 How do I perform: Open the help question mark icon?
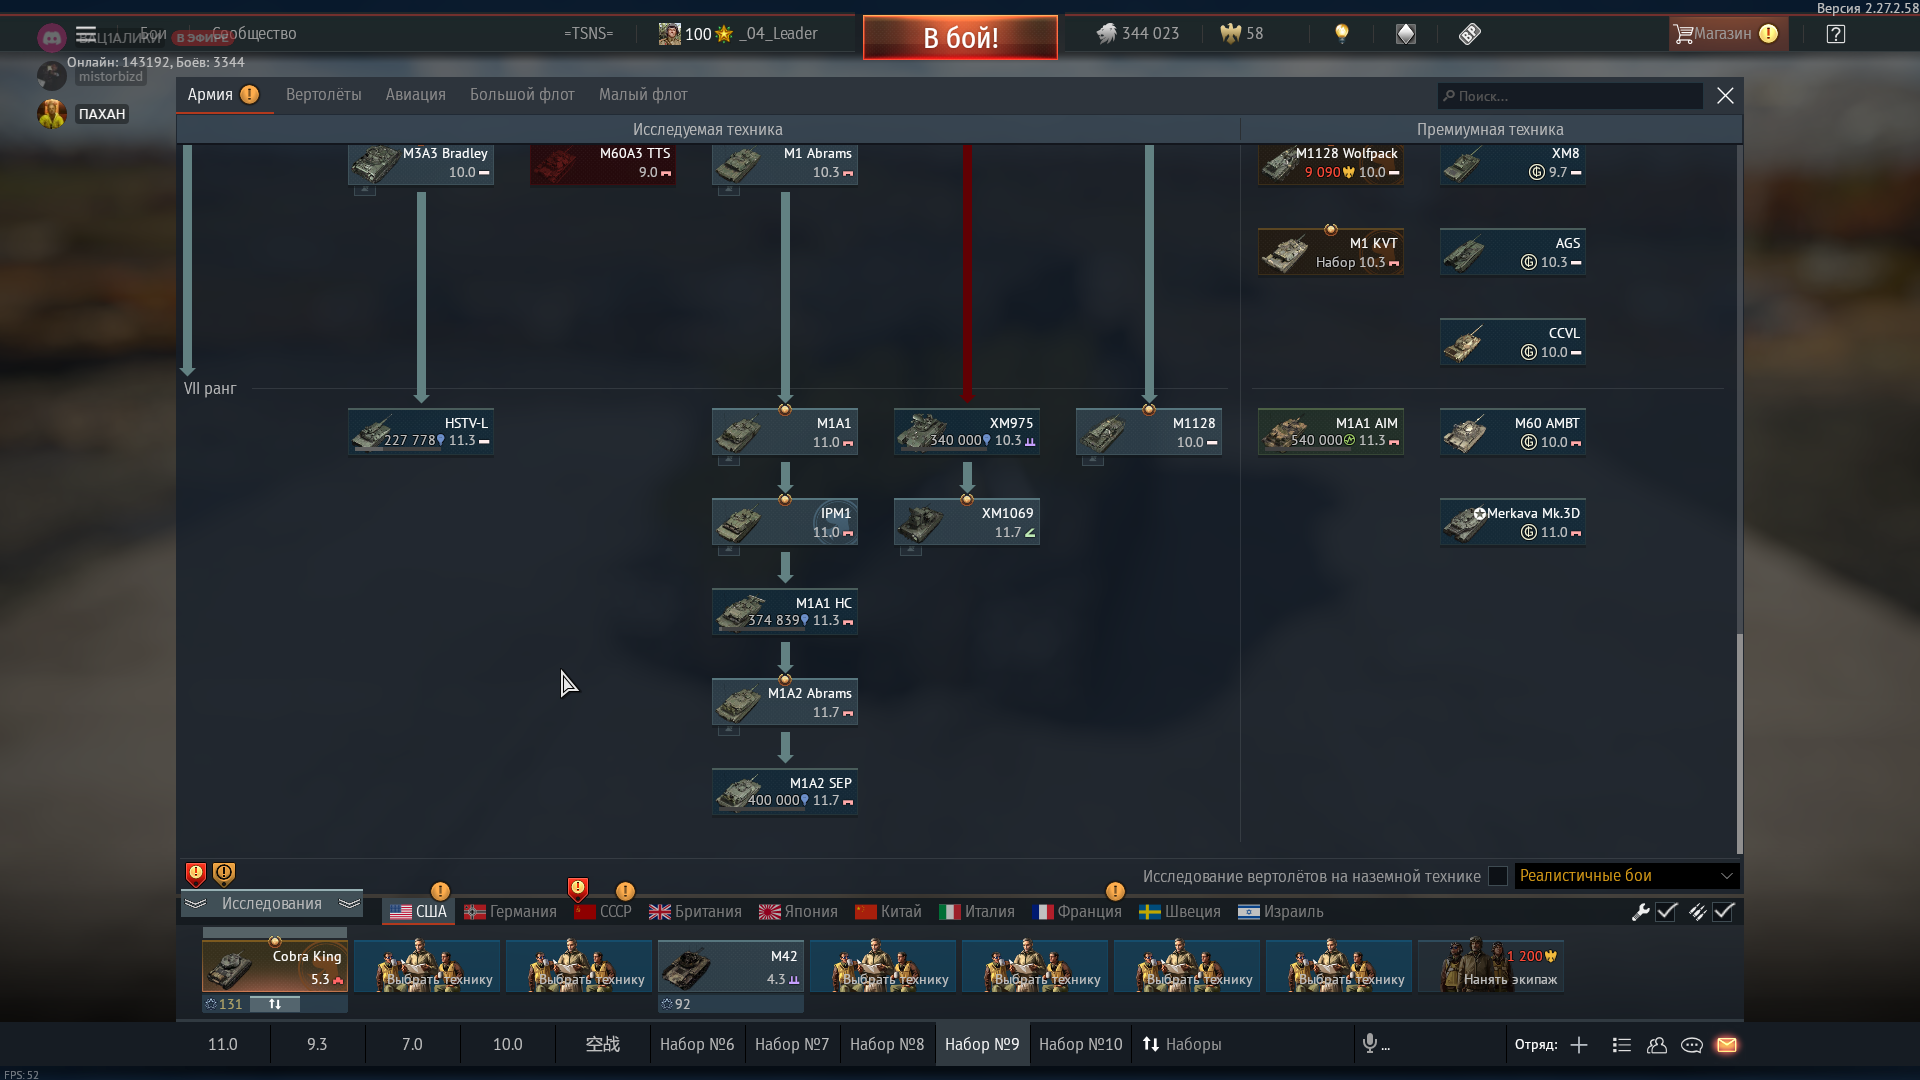pyautogui.click(x=1836, y=33)
